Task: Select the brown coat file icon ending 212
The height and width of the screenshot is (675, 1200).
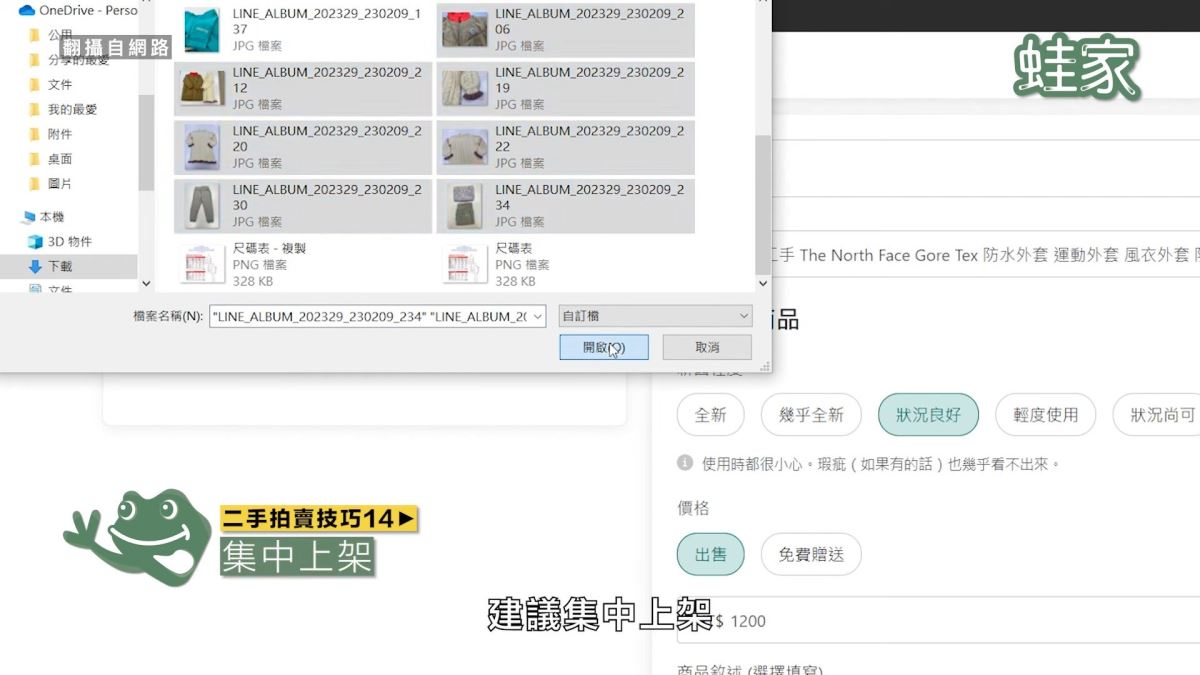Action: [202, 88]
